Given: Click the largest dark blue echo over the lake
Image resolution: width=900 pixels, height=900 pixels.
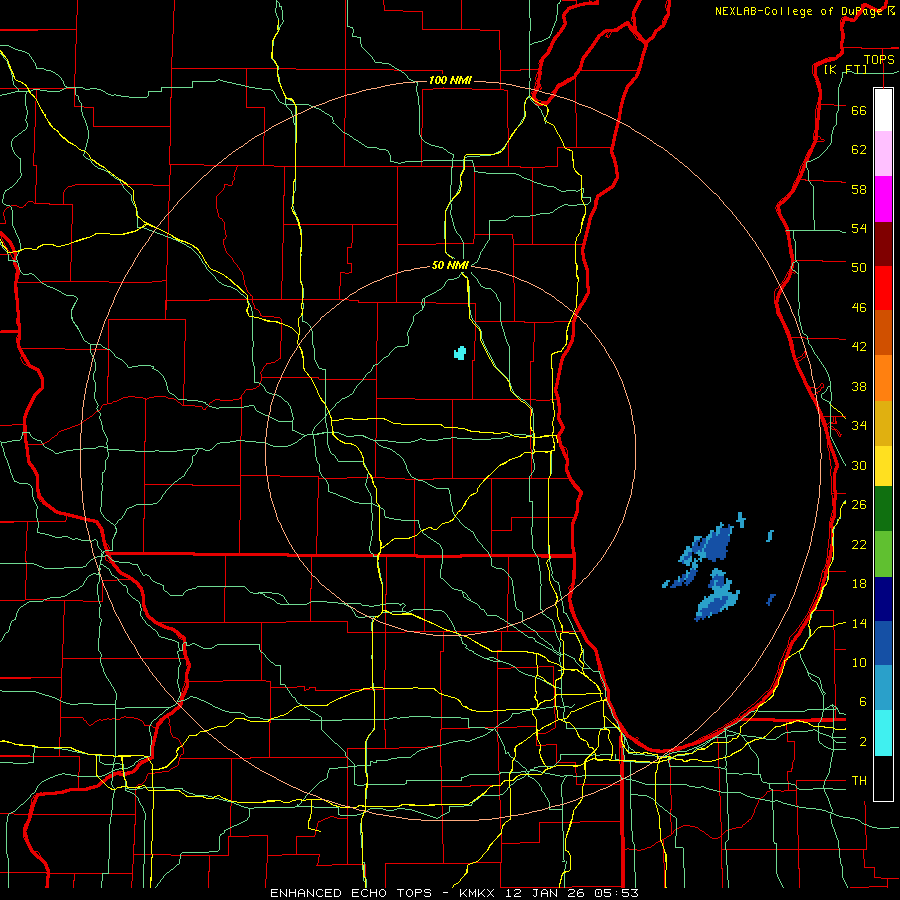Looking at the screenshot, I should 717,543.
